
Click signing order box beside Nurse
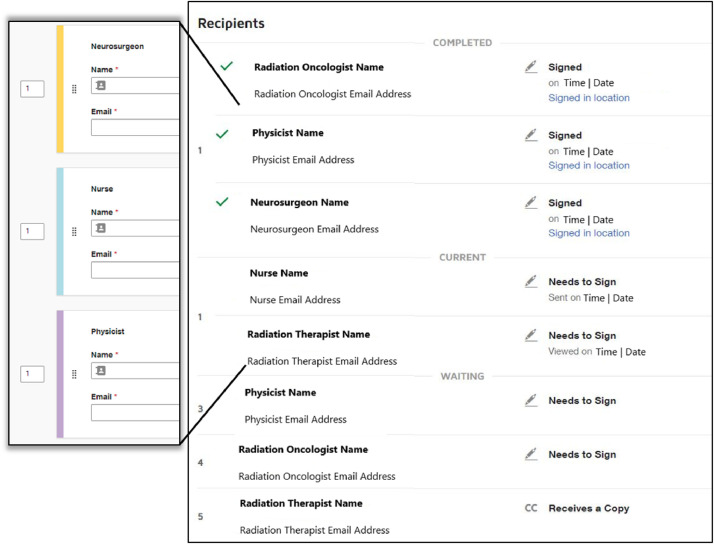pyautogui.click(x=32, y=232)
